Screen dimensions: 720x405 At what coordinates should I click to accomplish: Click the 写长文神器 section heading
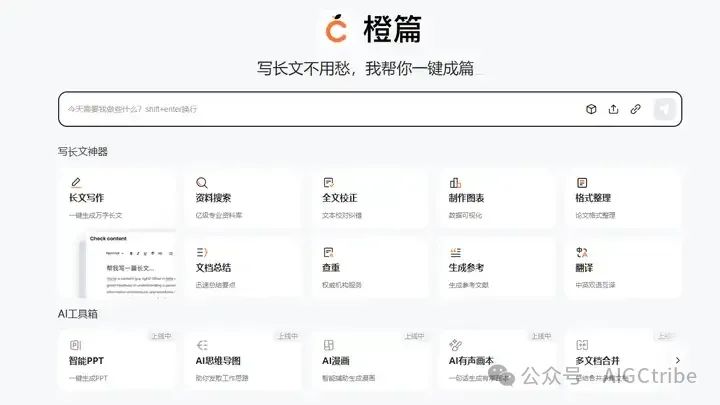[x=83, y=152]
